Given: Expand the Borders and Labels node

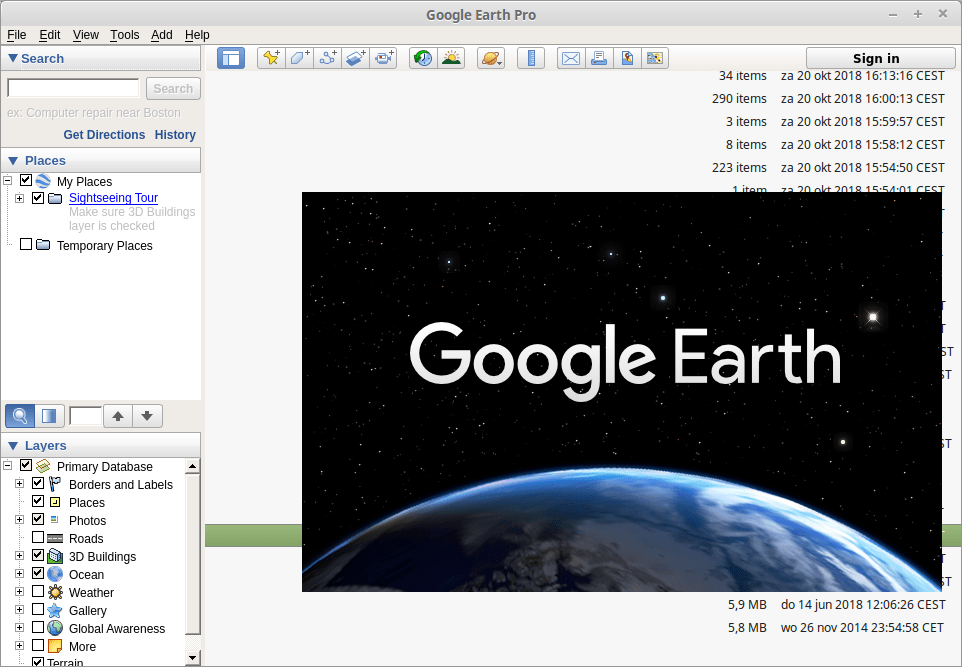Looking at the screenshot, I should click(20, 484).
